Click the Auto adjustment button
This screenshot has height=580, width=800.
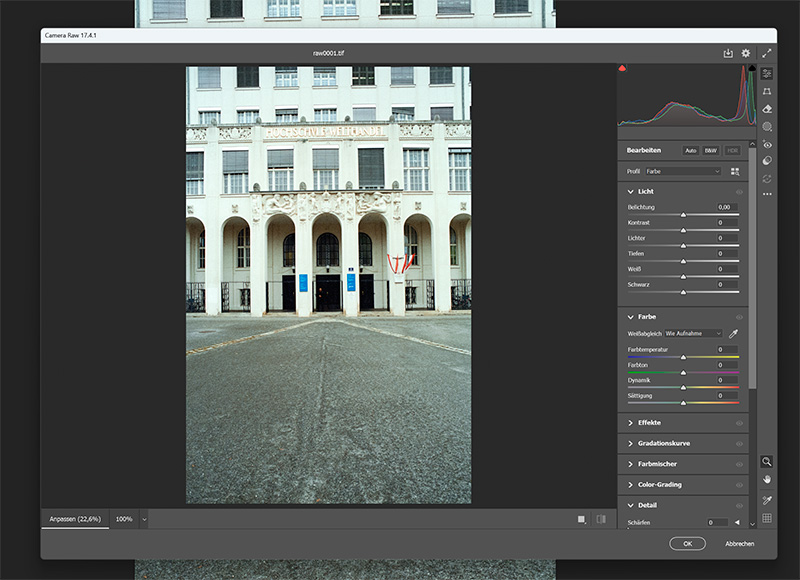coord(691,150)
